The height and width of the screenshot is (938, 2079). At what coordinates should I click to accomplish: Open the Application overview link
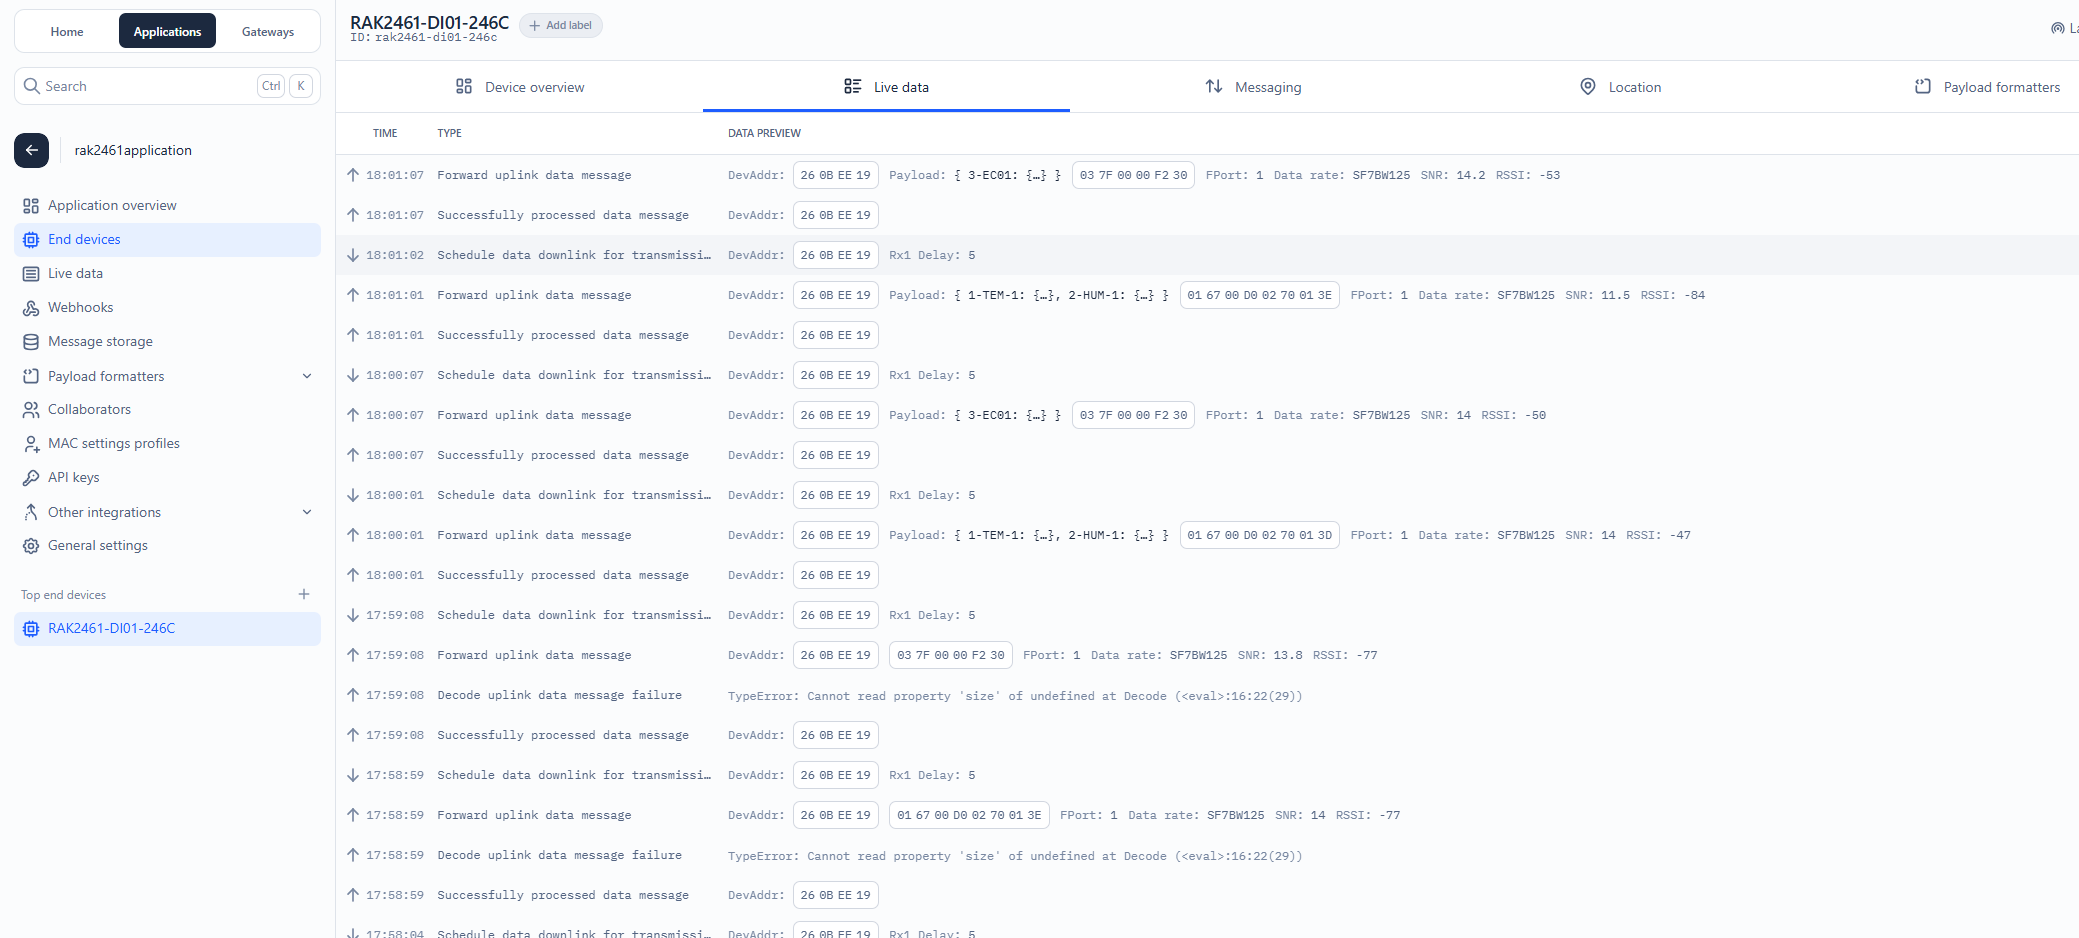112,205
